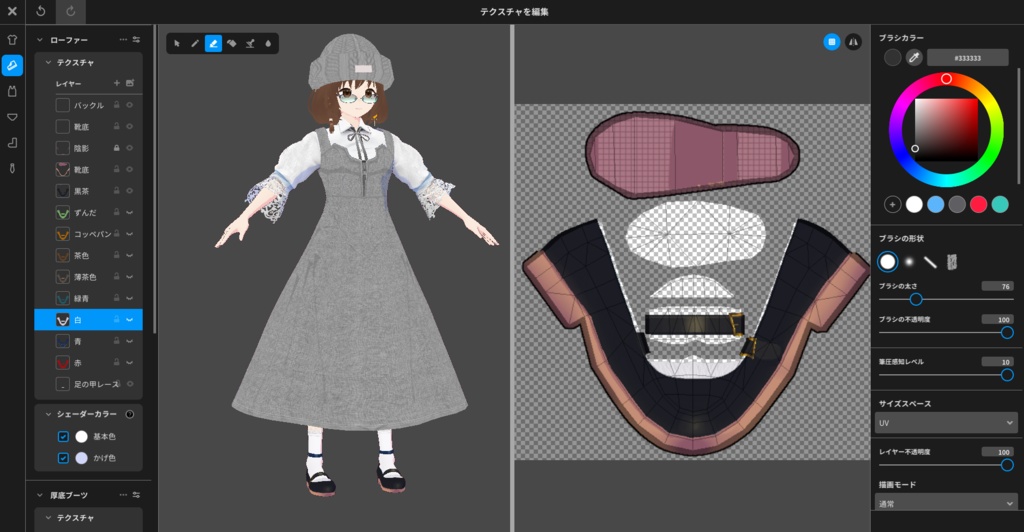Open ローファー more options menu (three dots)
Screen dimensions: 1024x532
pos(123,40)
